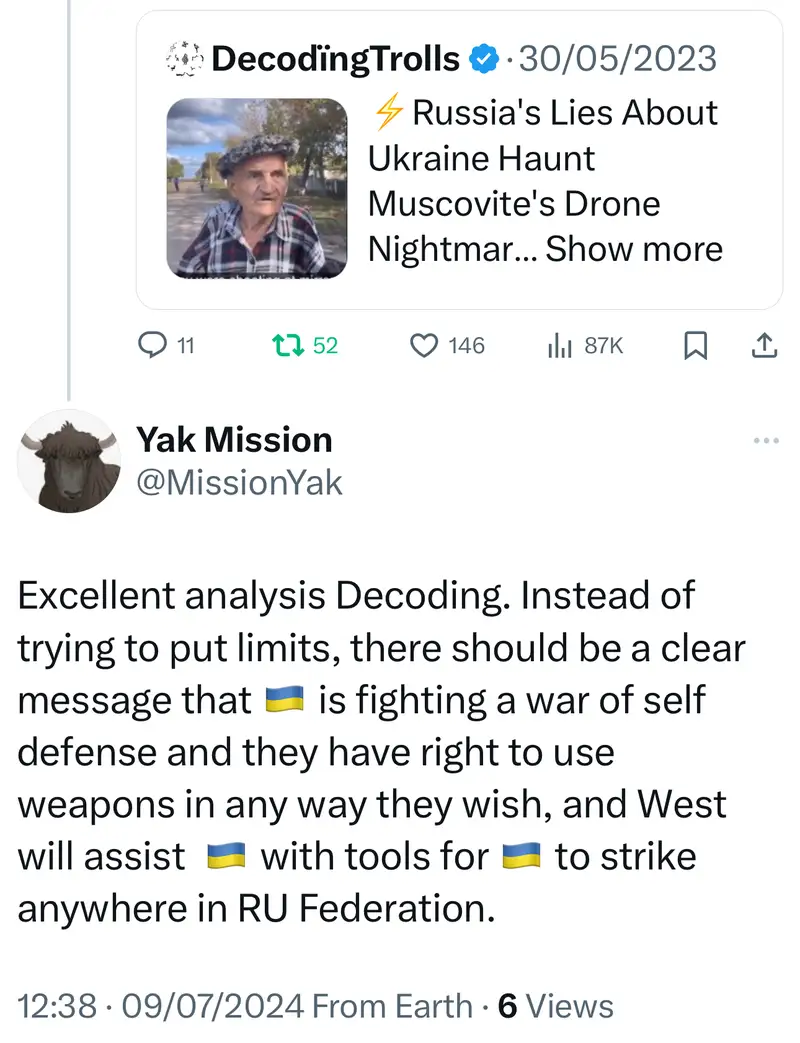Bookmark the DecodingTrolls post
The height and width of the screenshot is (1043, 800).
click(695, 346)
